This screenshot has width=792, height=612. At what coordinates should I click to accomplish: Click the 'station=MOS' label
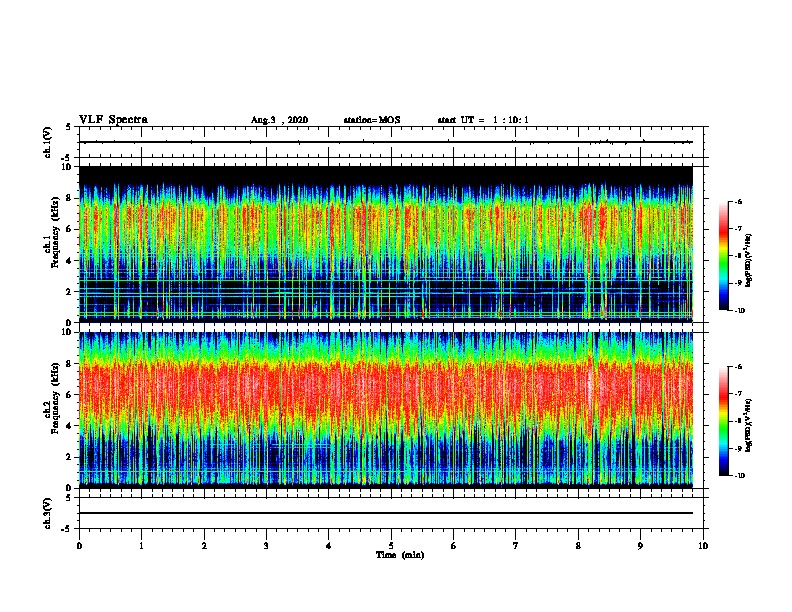tap(372, 120)
